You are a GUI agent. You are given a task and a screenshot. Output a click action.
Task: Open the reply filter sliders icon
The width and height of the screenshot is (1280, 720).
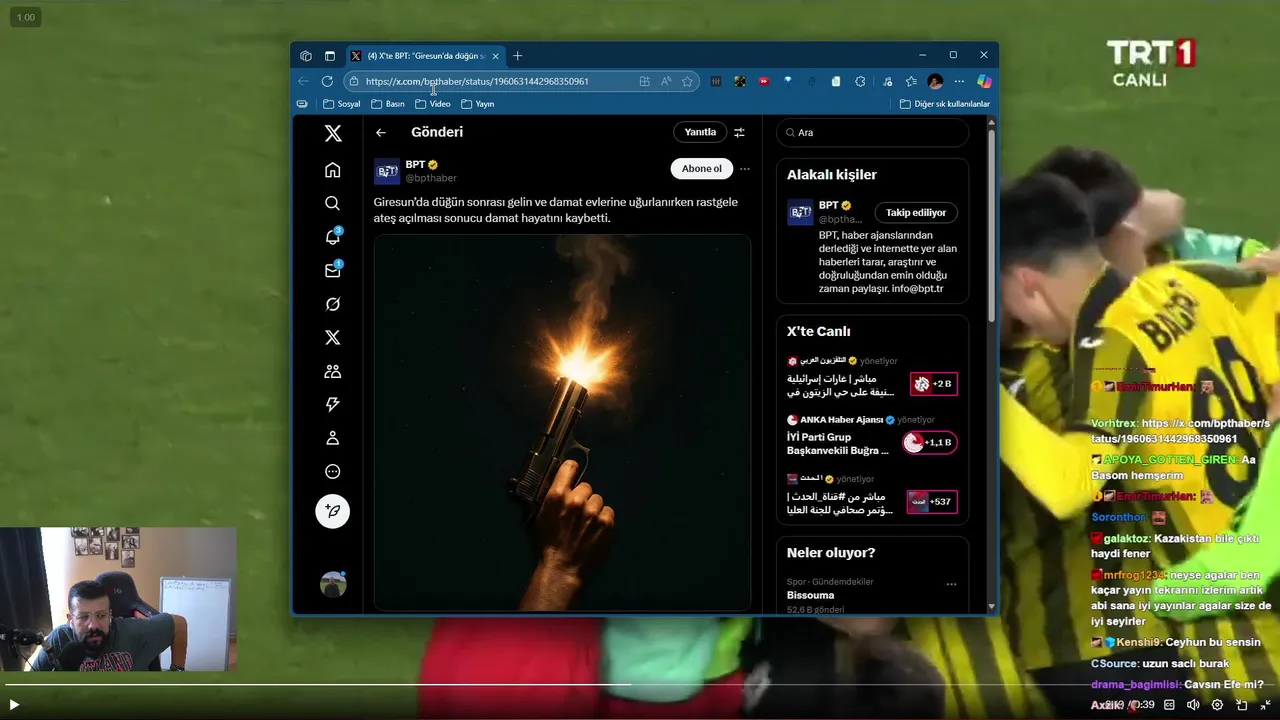(739, 132)
